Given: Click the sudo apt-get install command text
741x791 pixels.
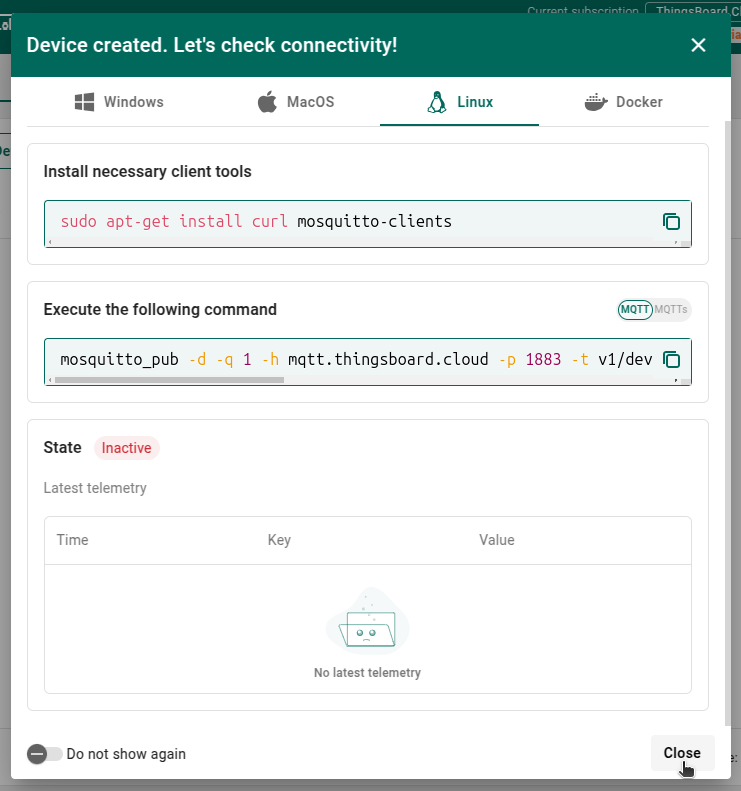Looking at the screenshot, I should click(x=256, y=221).
